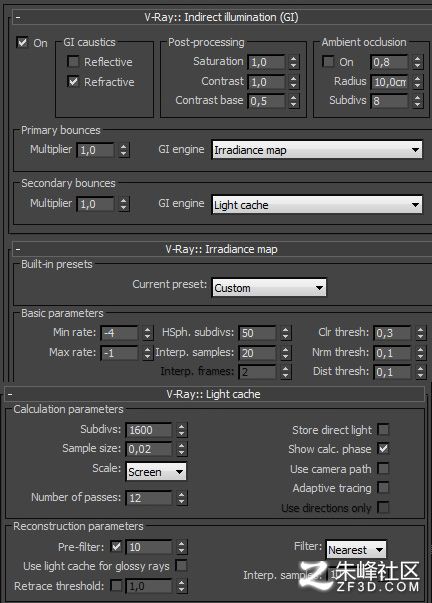This screenshot has width=432, height=603.
Task: Uncheck Show calc. phase
Action: pyautogui.click(x=383, y=448)
